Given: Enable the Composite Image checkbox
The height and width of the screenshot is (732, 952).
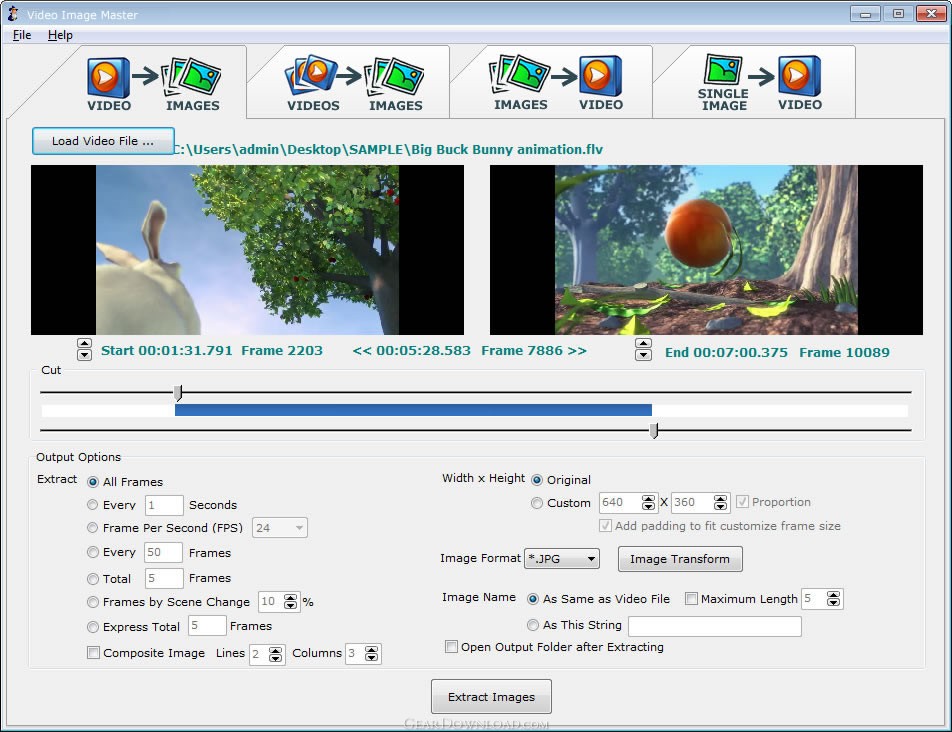Looking at the screenshot, I should [x=93, y=653].
